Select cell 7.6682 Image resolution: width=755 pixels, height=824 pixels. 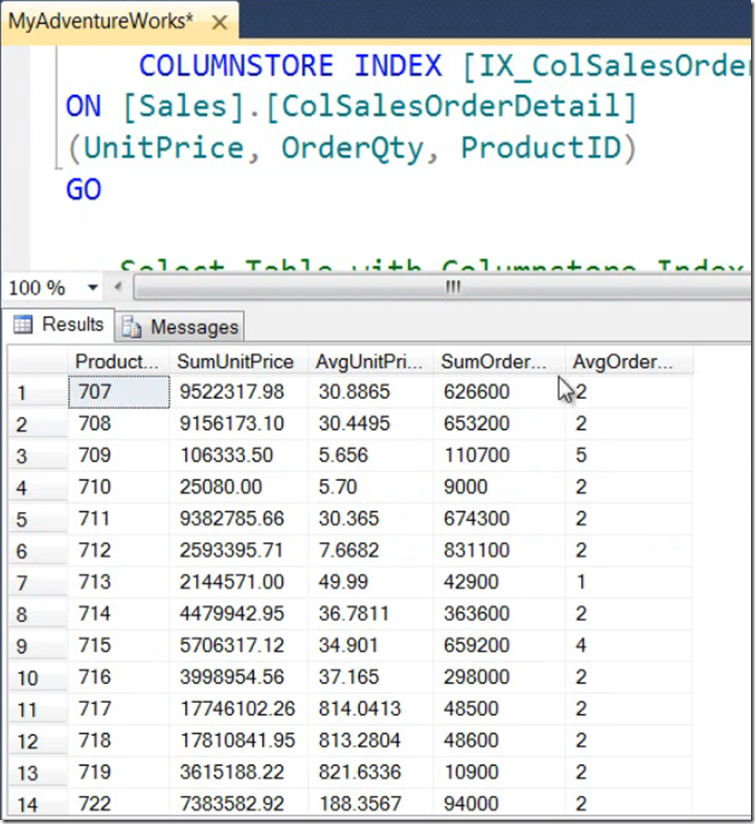click(371, 550)
